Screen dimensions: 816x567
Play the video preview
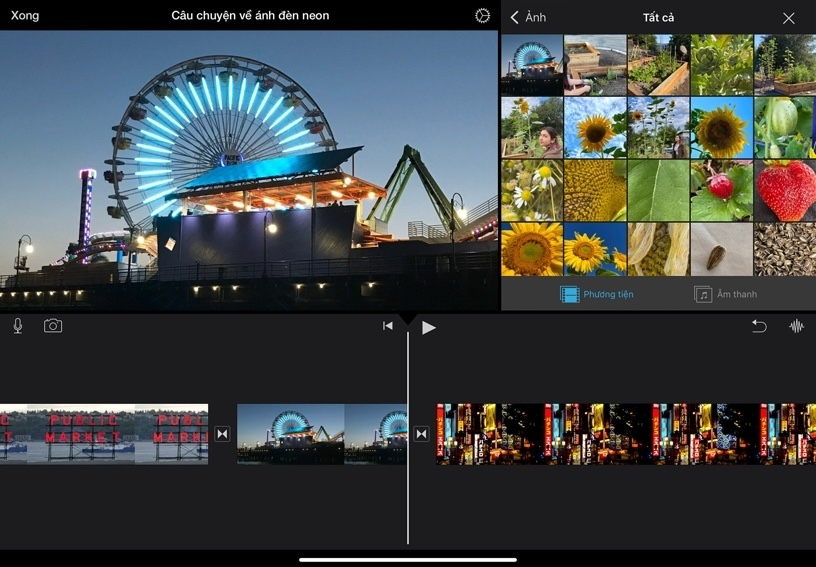coord(428,327)
